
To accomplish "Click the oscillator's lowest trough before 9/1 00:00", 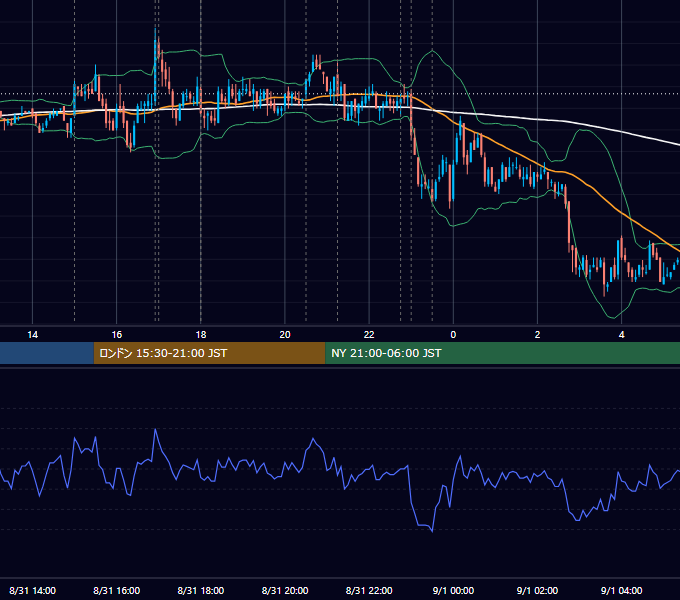I will (x=432, y=531).
